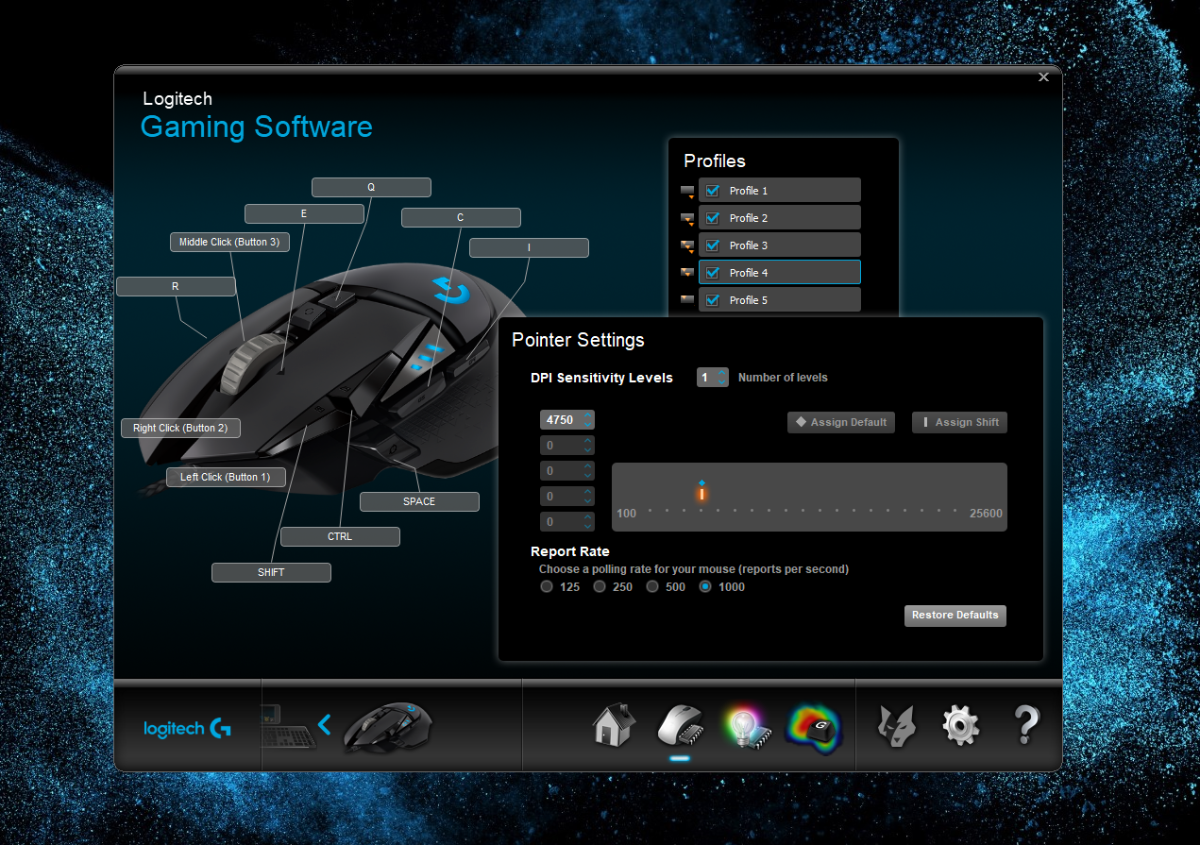The width and height of the screenshot is (1200, 845).
Task: Lower the 4750 DPI value with down arrow
Action: click(588, 425)
